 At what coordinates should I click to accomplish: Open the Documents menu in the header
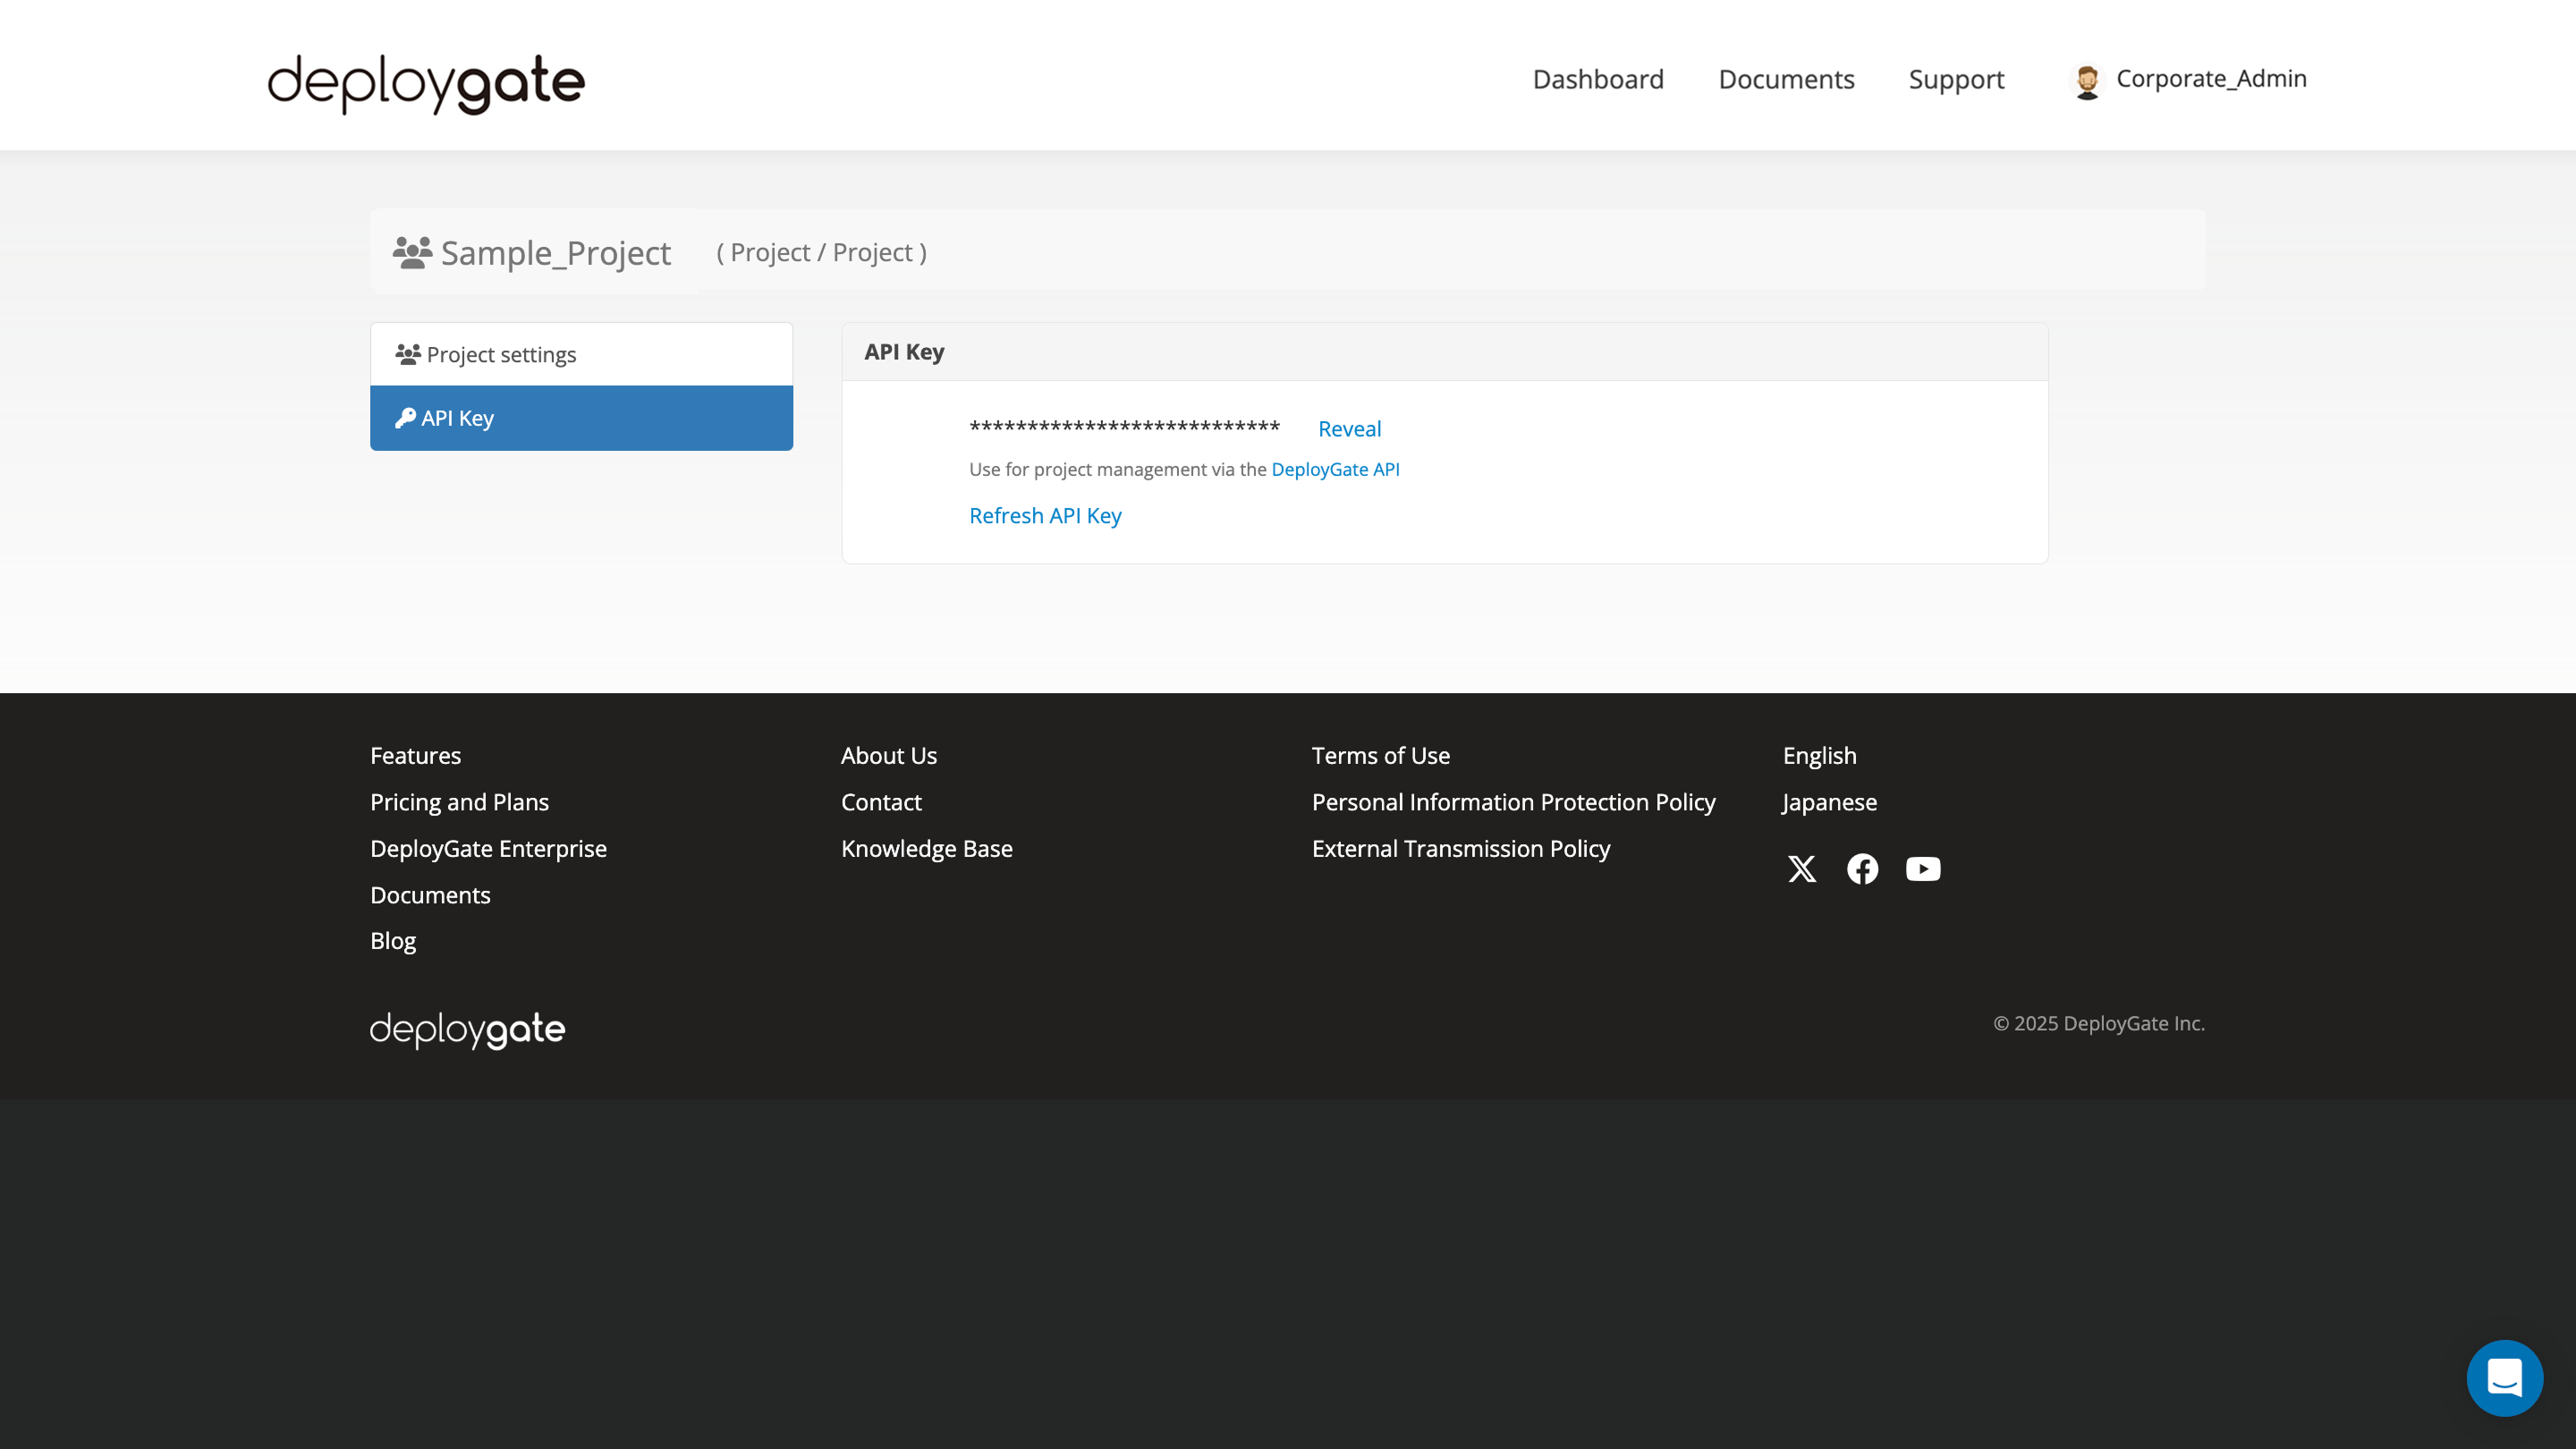(x=1786, y=79)
